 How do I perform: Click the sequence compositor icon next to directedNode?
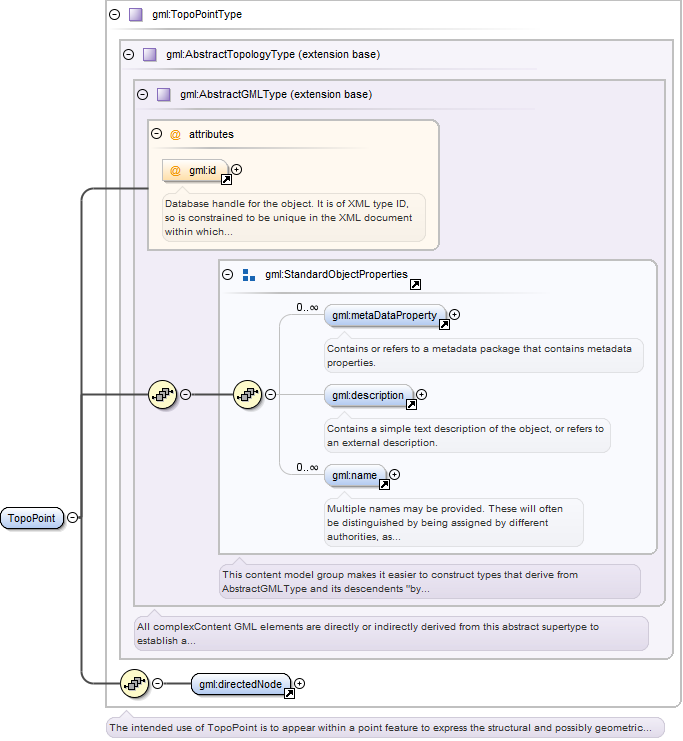pyautogui.click(x=135, y=683)
